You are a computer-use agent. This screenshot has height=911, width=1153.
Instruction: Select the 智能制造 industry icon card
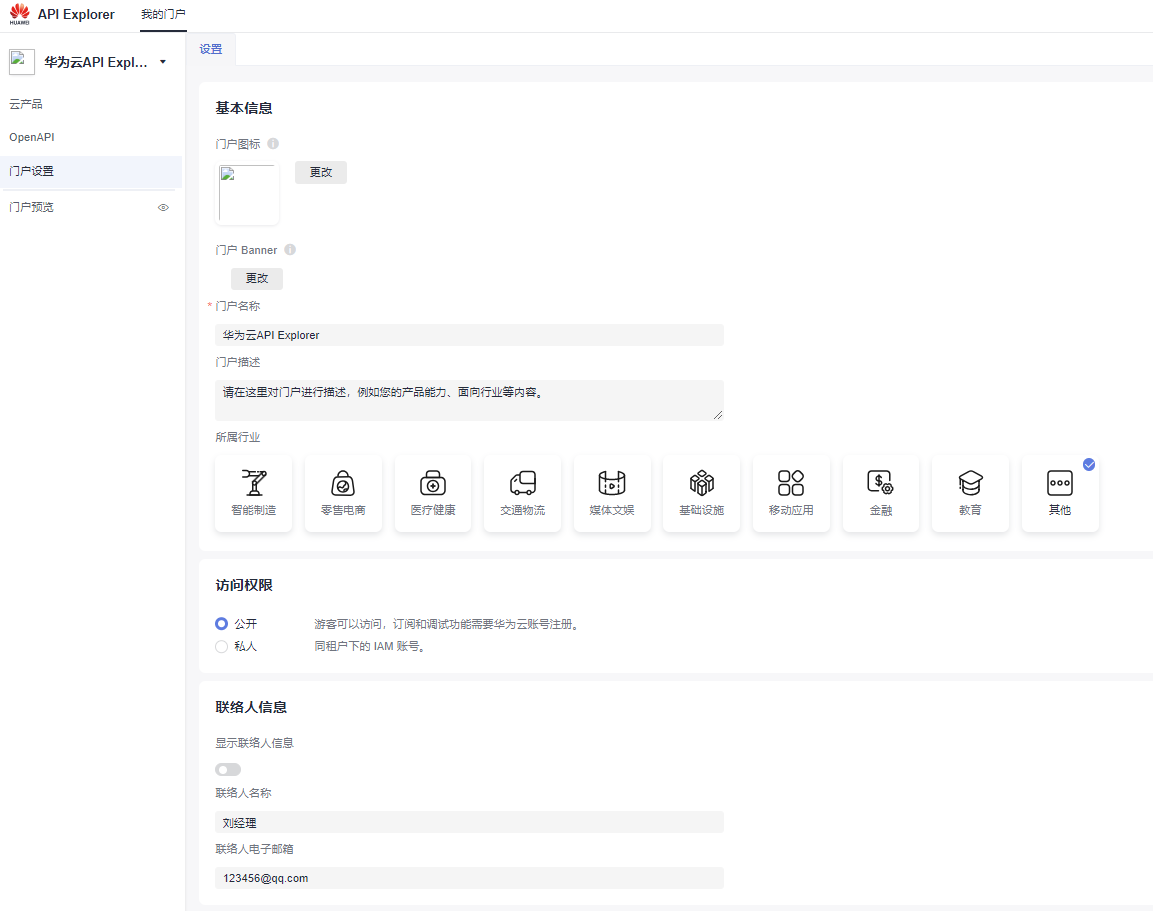pyautogui.click(x=254, y=493)
